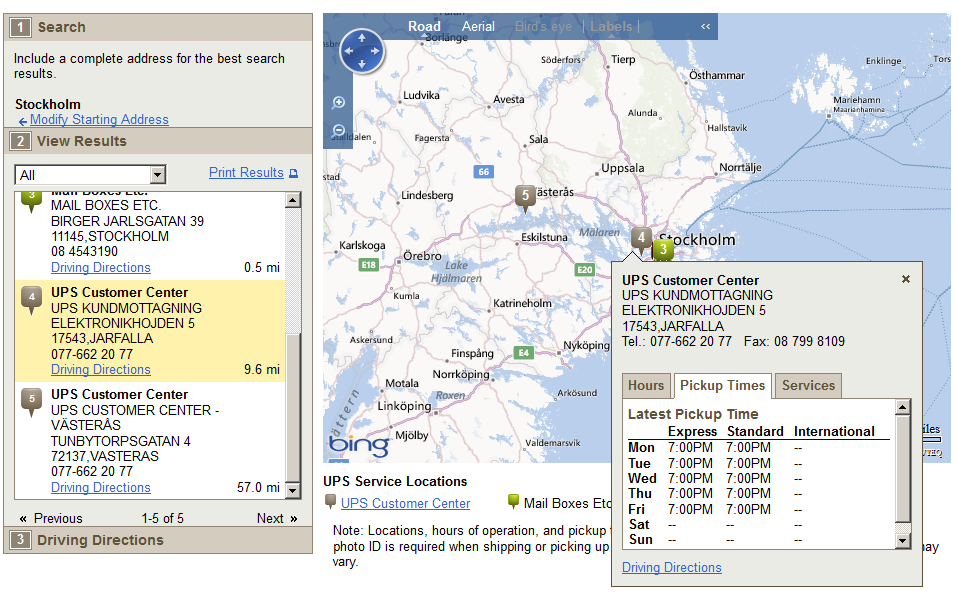Switch map to Road view
The image size is (974, 594).
pyautogui.click(x=424, y=27)
